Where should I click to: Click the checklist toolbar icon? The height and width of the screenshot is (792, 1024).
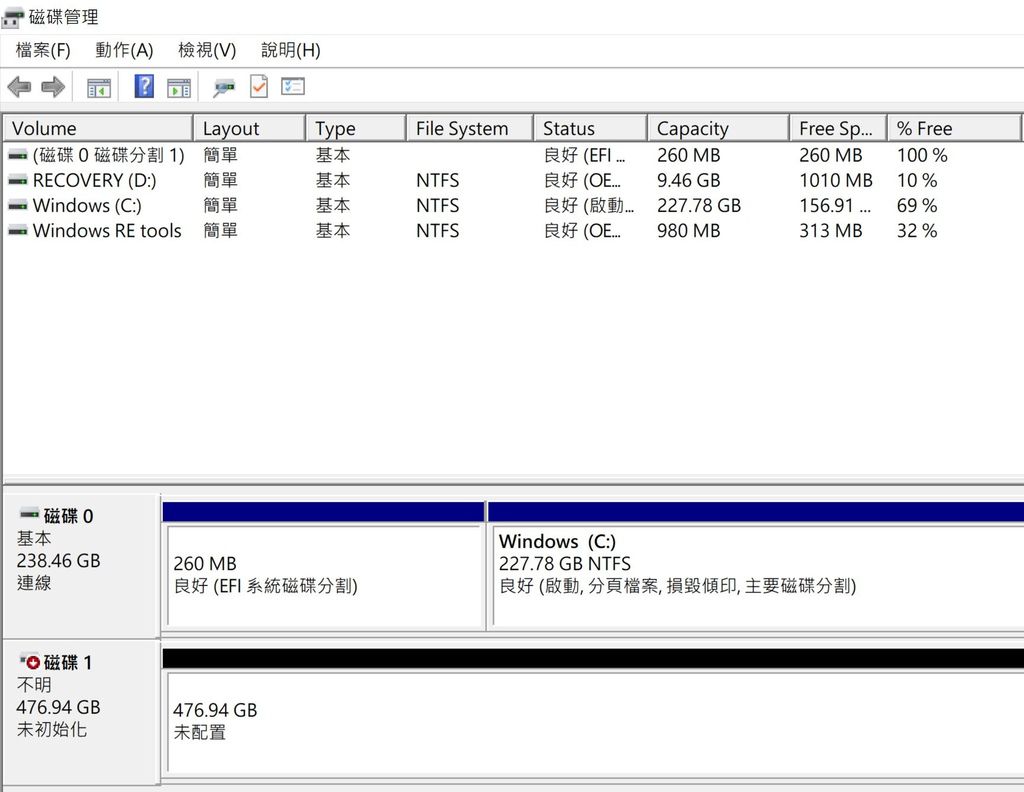291,86
